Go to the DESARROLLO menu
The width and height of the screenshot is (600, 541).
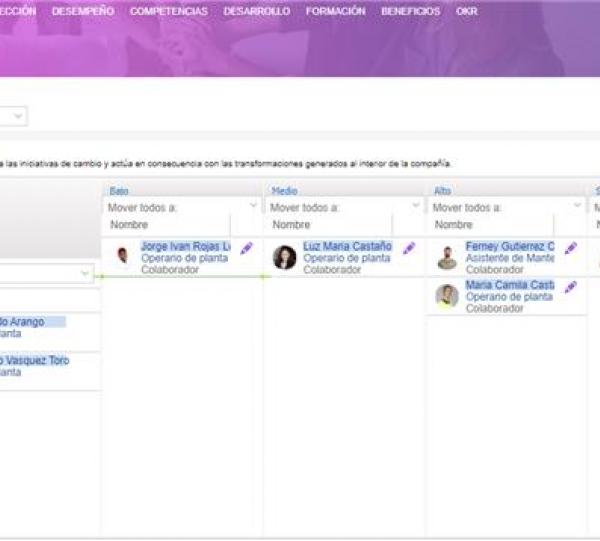[257, 11]
